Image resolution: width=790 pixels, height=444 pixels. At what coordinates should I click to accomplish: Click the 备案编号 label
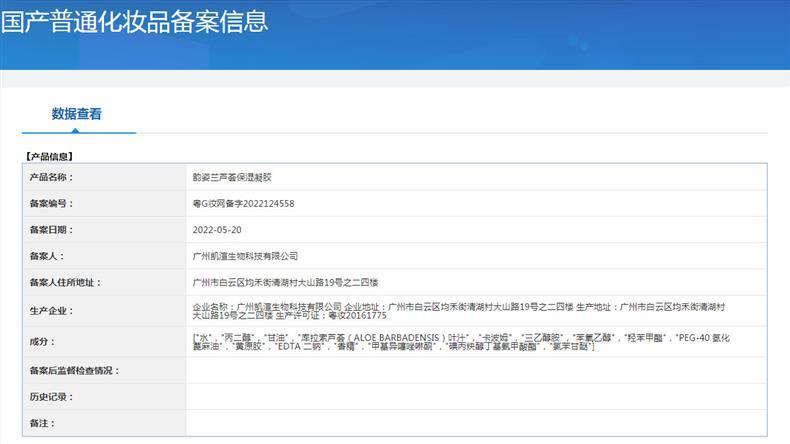[x=51, y=204]
